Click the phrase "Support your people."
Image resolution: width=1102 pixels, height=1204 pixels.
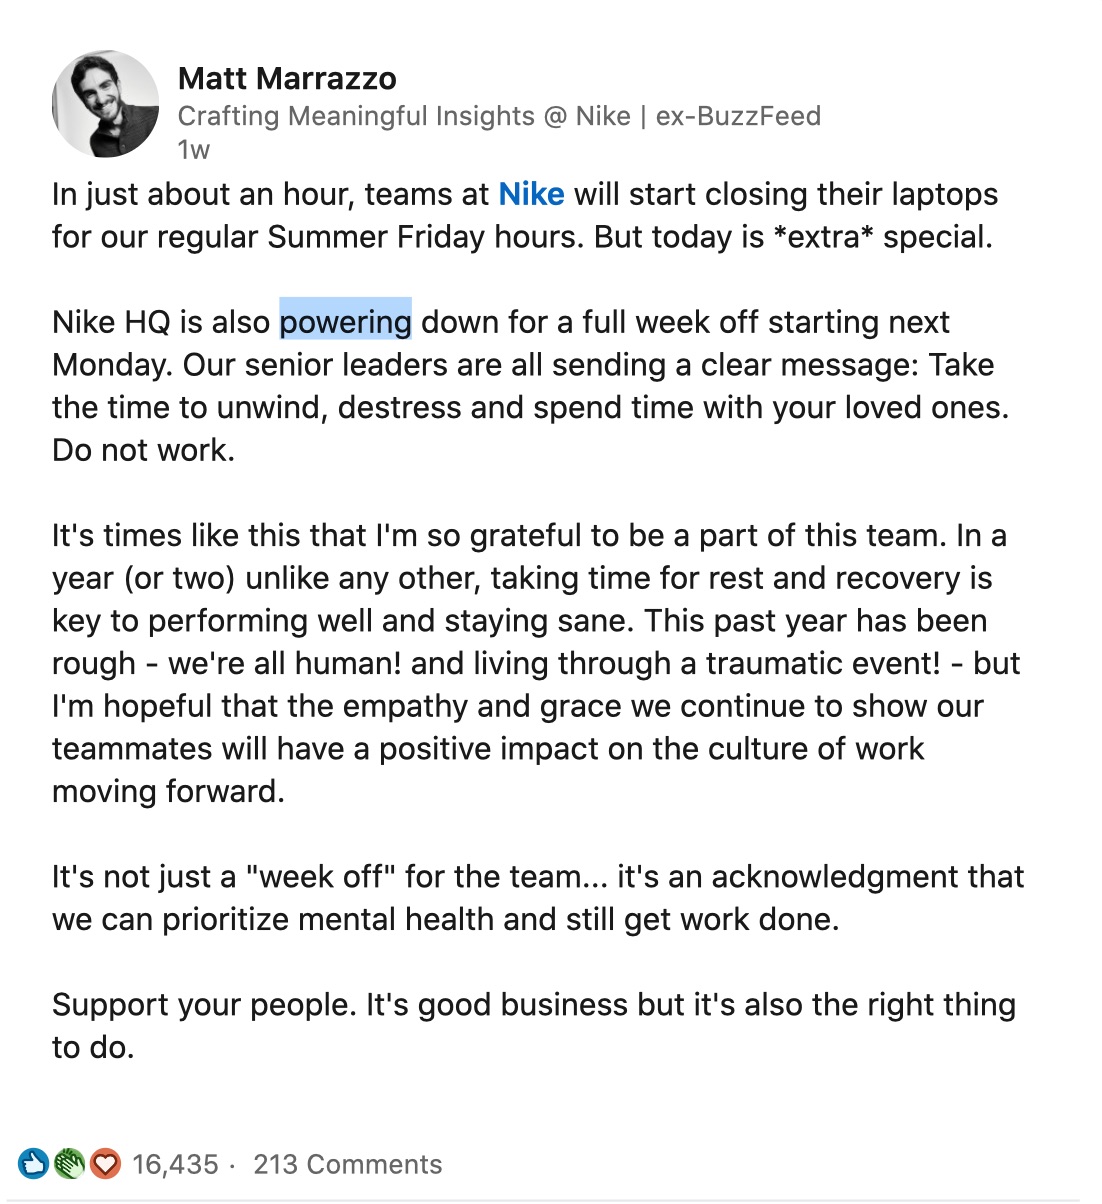click(204, 1004)
